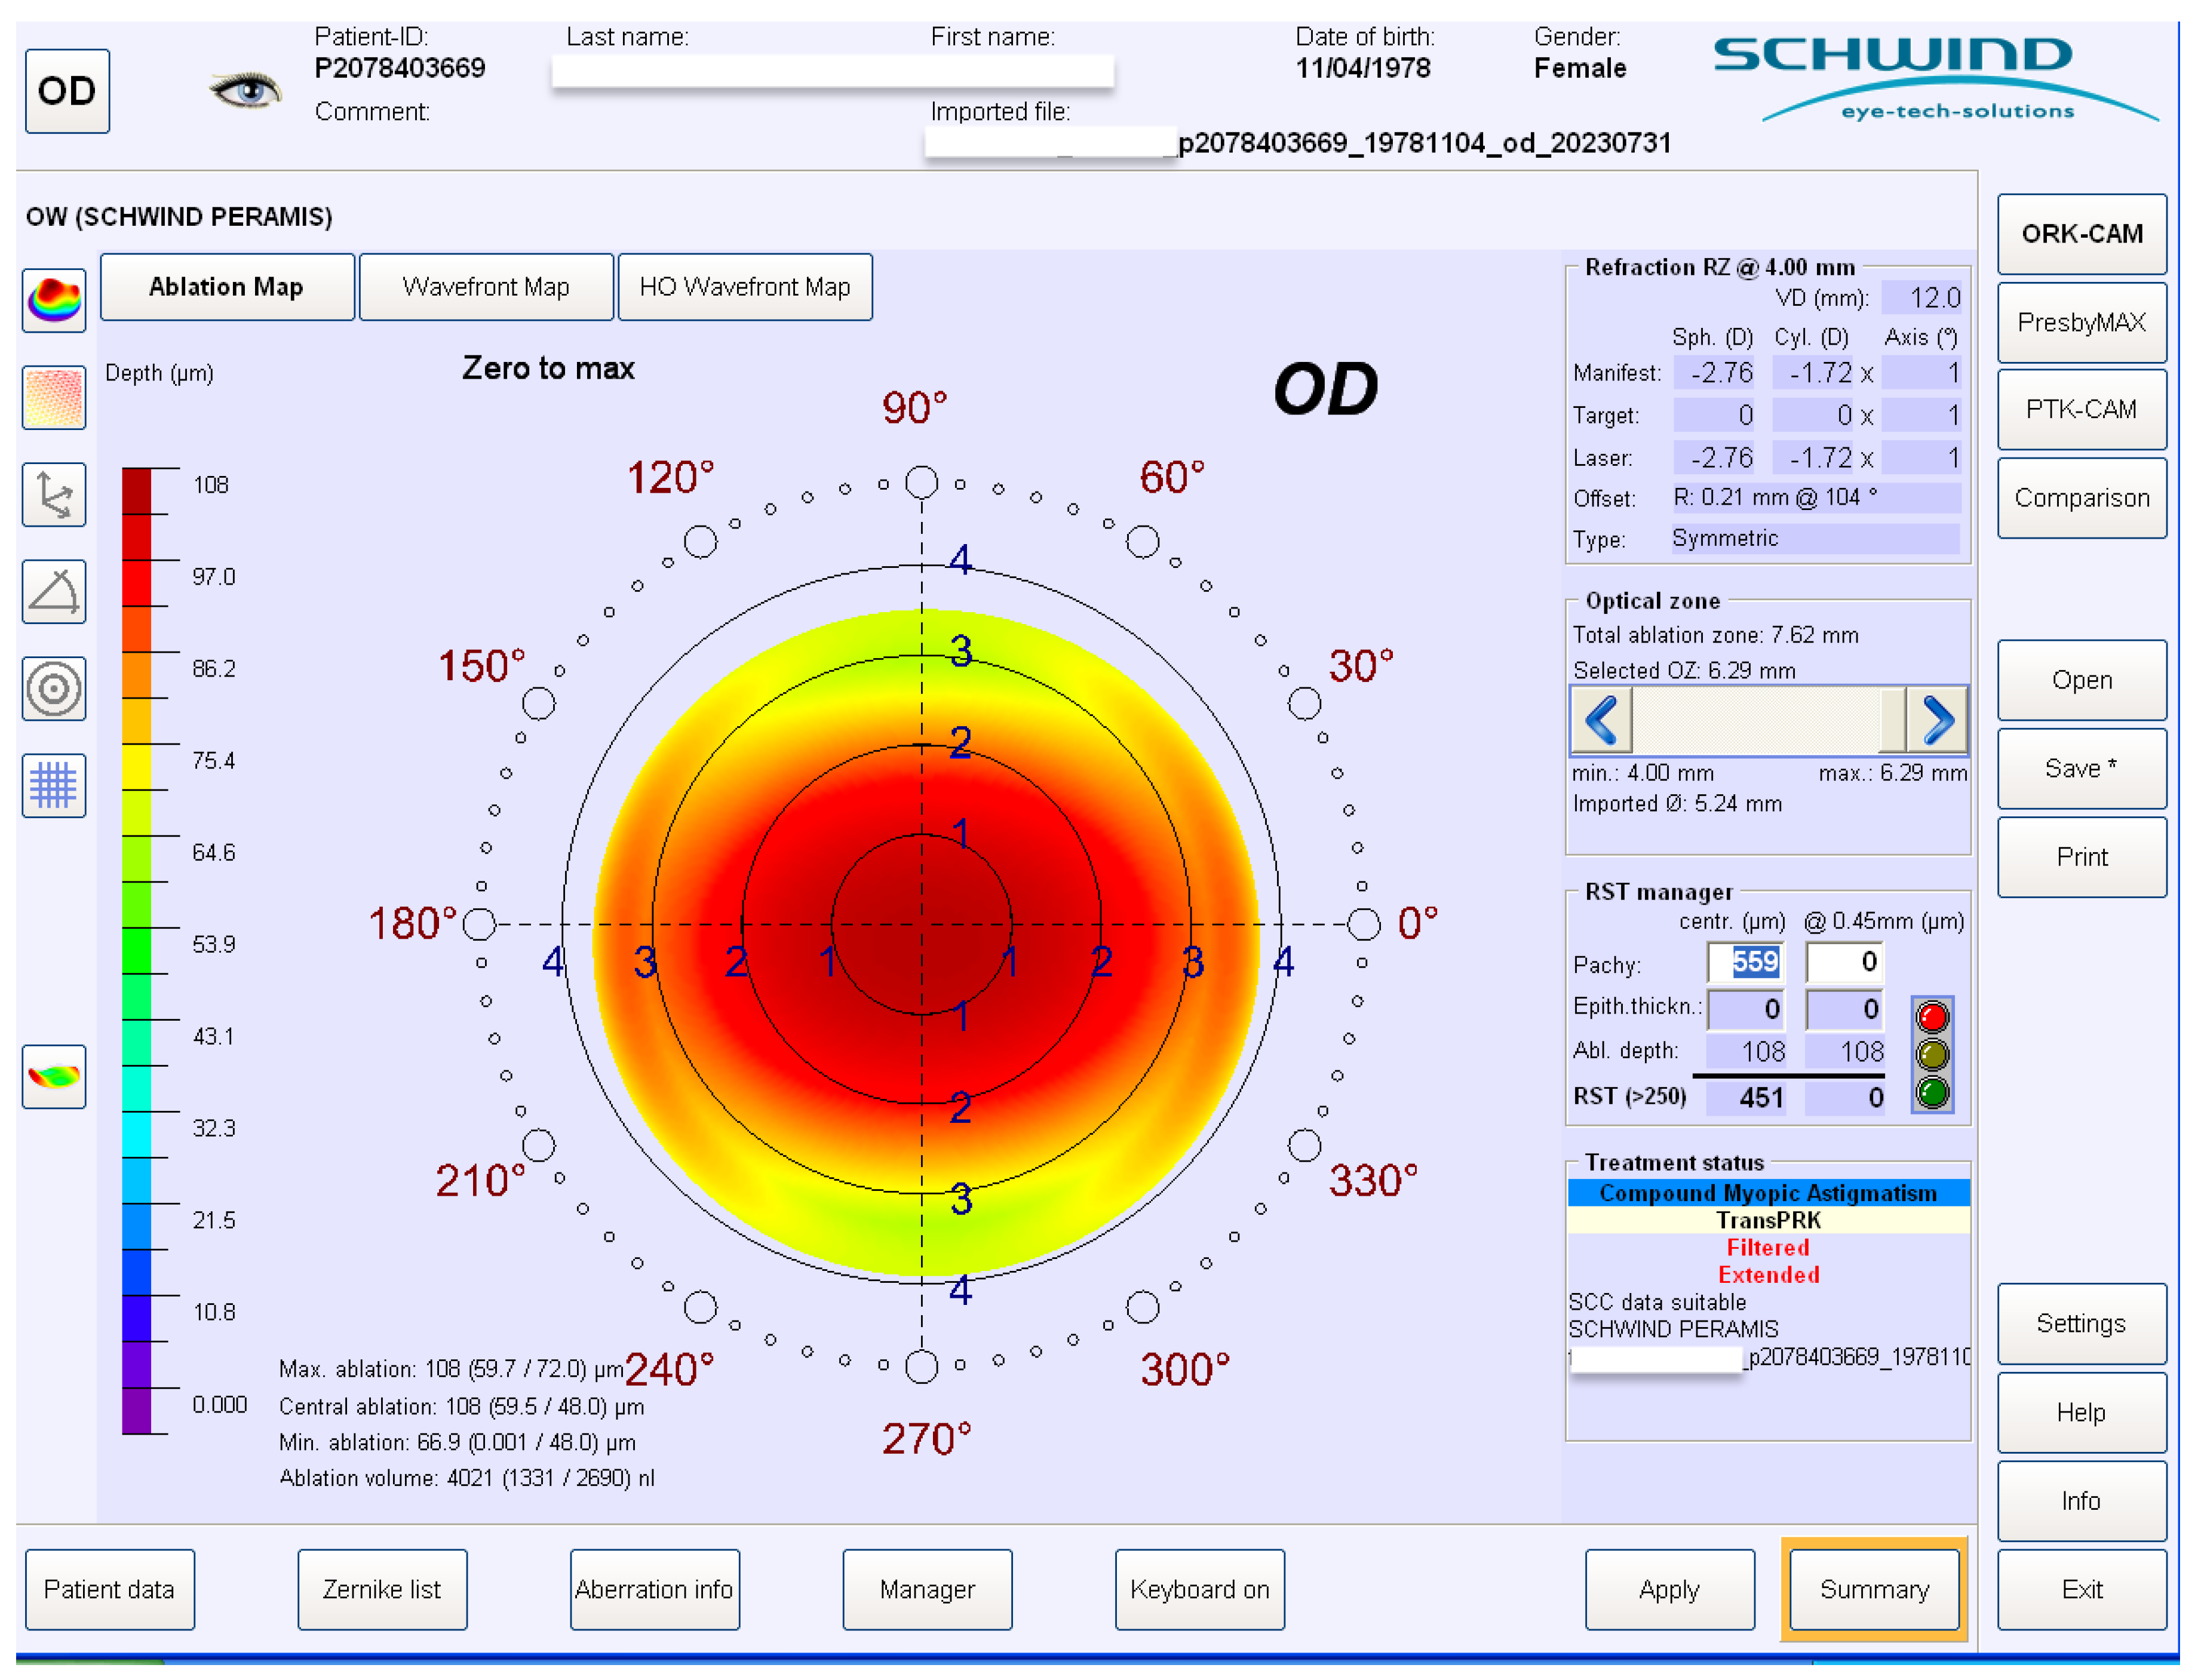
Task: Click the optical zone slider track
Action: coord(1755,720)
